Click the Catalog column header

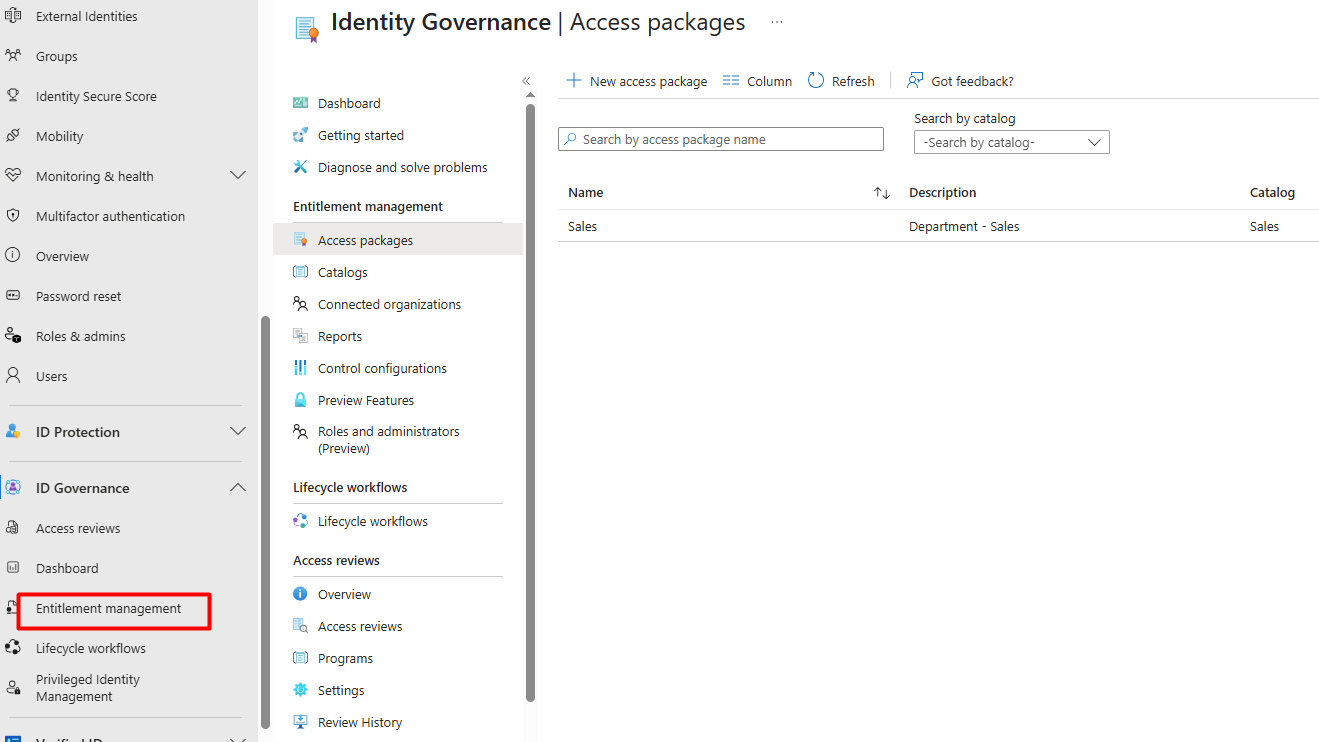pyautogui.click(x=1272, y=192)
